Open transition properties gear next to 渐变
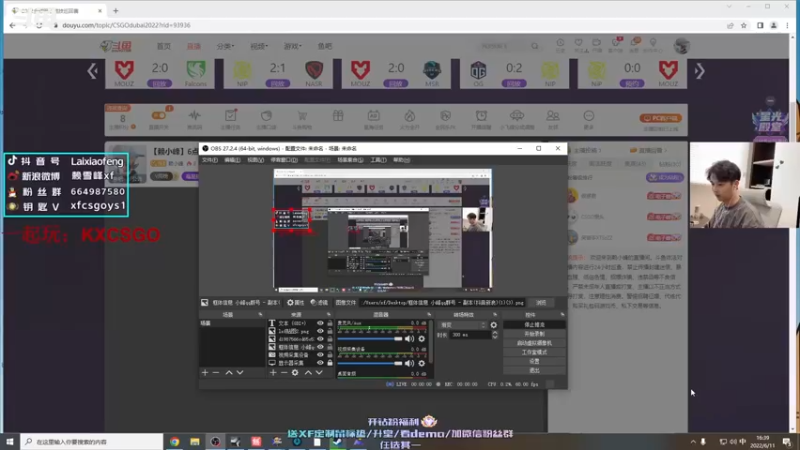Screen dimensions: 800x450 point(493,325)
